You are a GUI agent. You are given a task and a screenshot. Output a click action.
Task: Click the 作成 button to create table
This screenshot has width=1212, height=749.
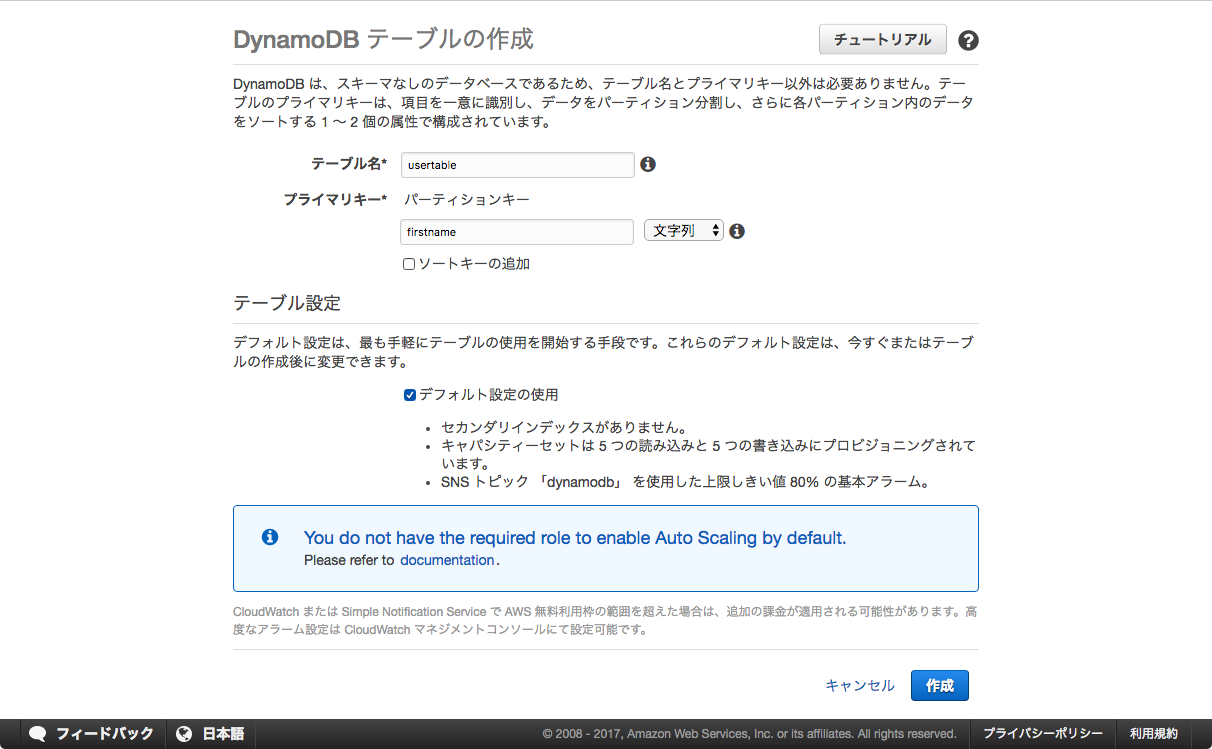click(x=939, y=685)
